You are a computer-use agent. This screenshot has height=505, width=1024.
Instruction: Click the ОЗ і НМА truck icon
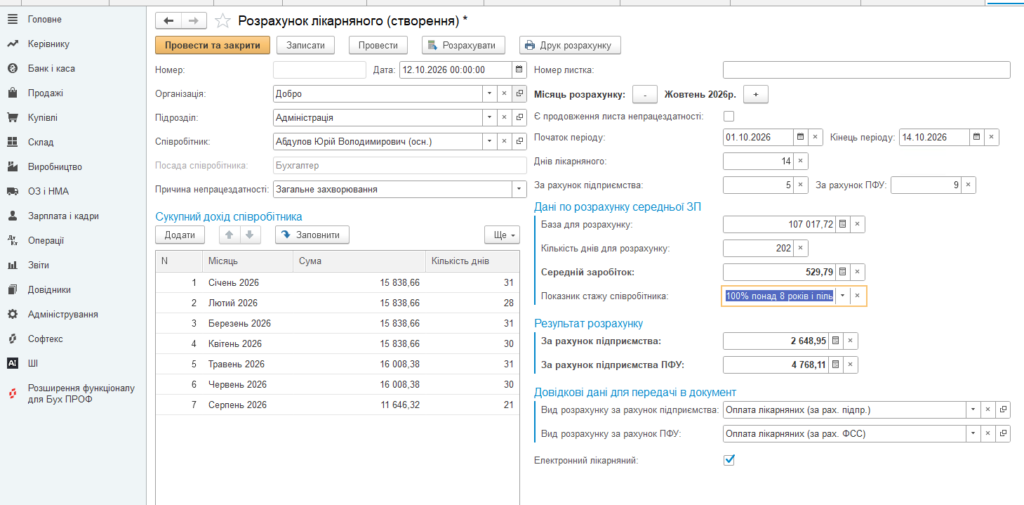(x=12, y=191)
